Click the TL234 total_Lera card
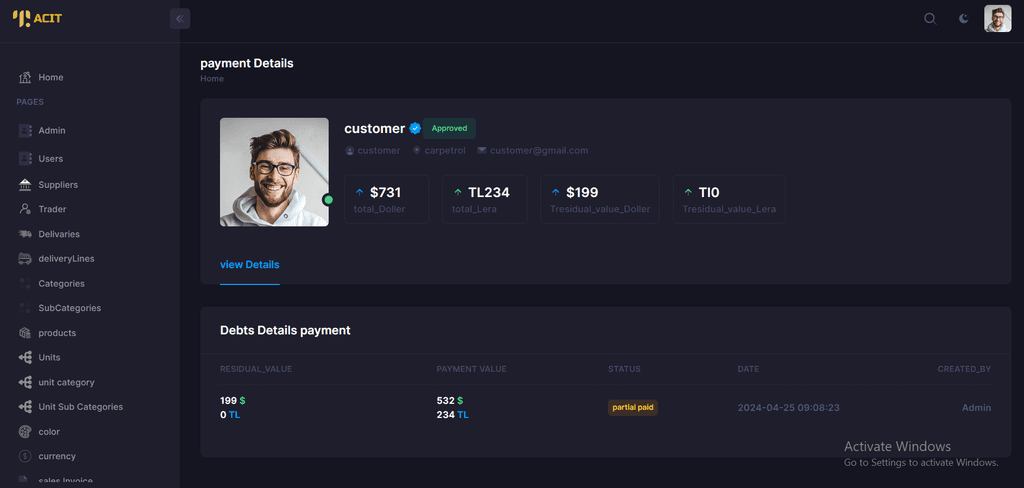 (x=485, y=199)
